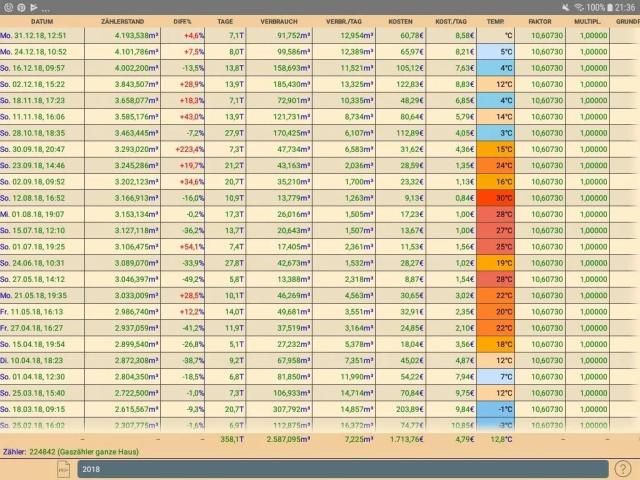
Task: Select the Di. 10.04.18, 18:23 entry
Action: pos(40,359)
